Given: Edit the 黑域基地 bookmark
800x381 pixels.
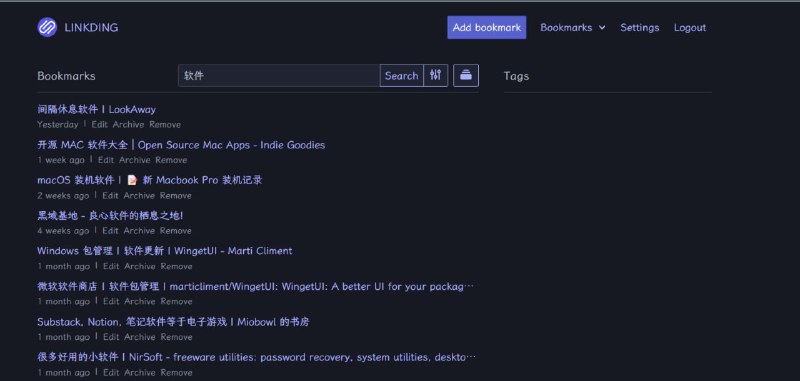Looking at the screenshot, I should pos(111,231).
